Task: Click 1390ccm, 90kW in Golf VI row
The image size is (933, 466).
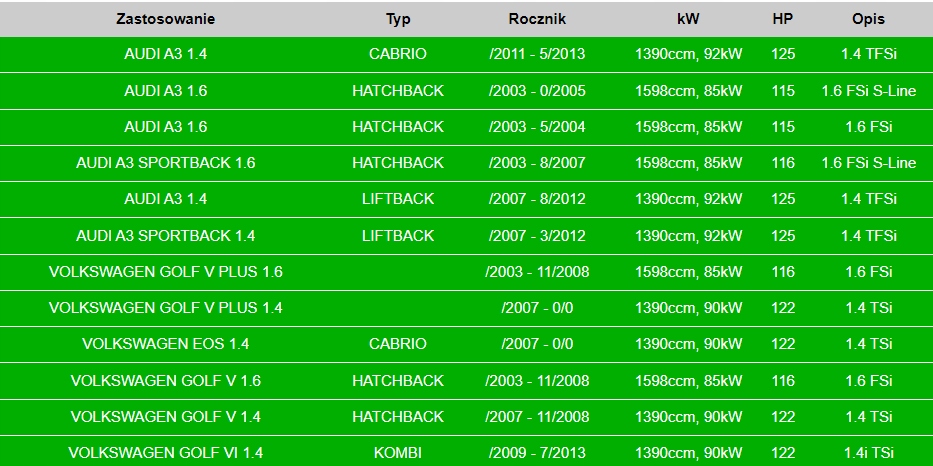Action: tap(688, 453)
